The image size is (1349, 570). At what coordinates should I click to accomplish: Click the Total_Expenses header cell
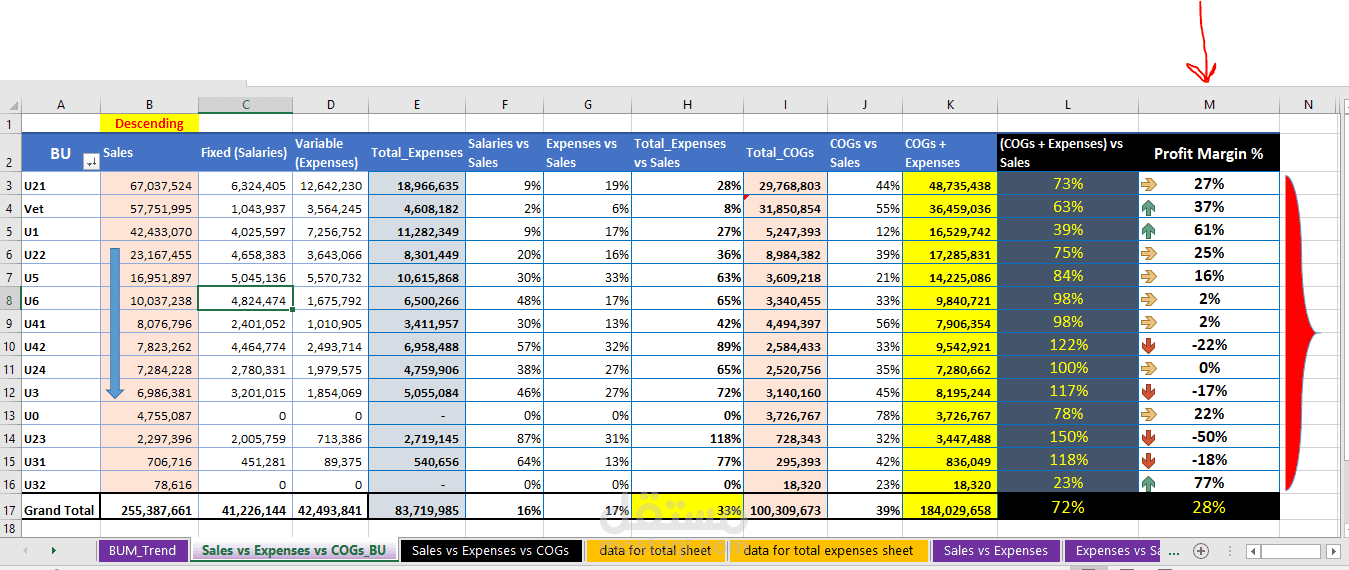click(x=417, y=153)
